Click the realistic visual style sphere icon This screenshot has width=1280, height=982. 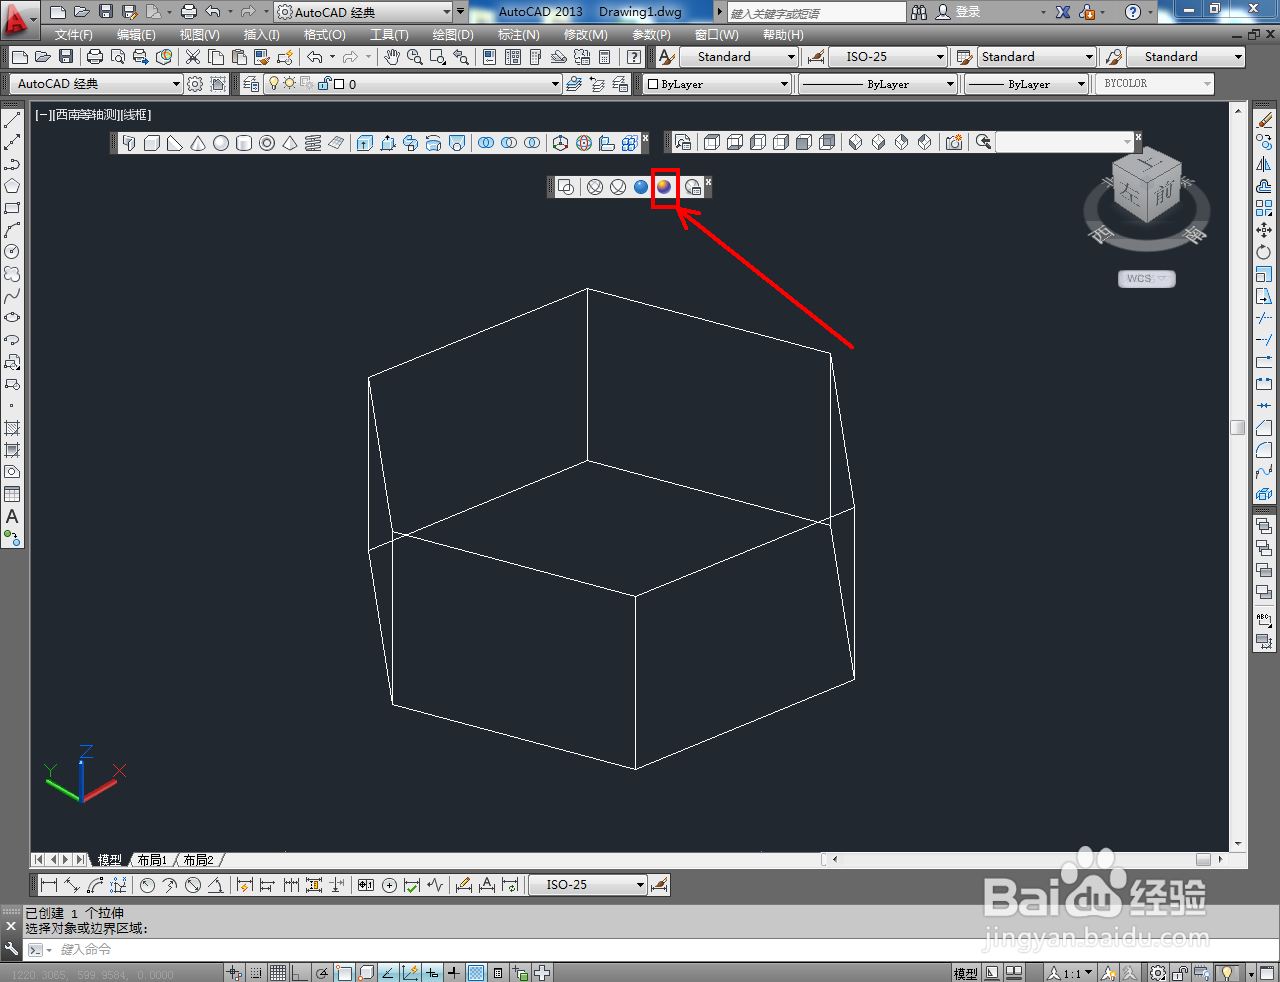[x=664, y=187]
